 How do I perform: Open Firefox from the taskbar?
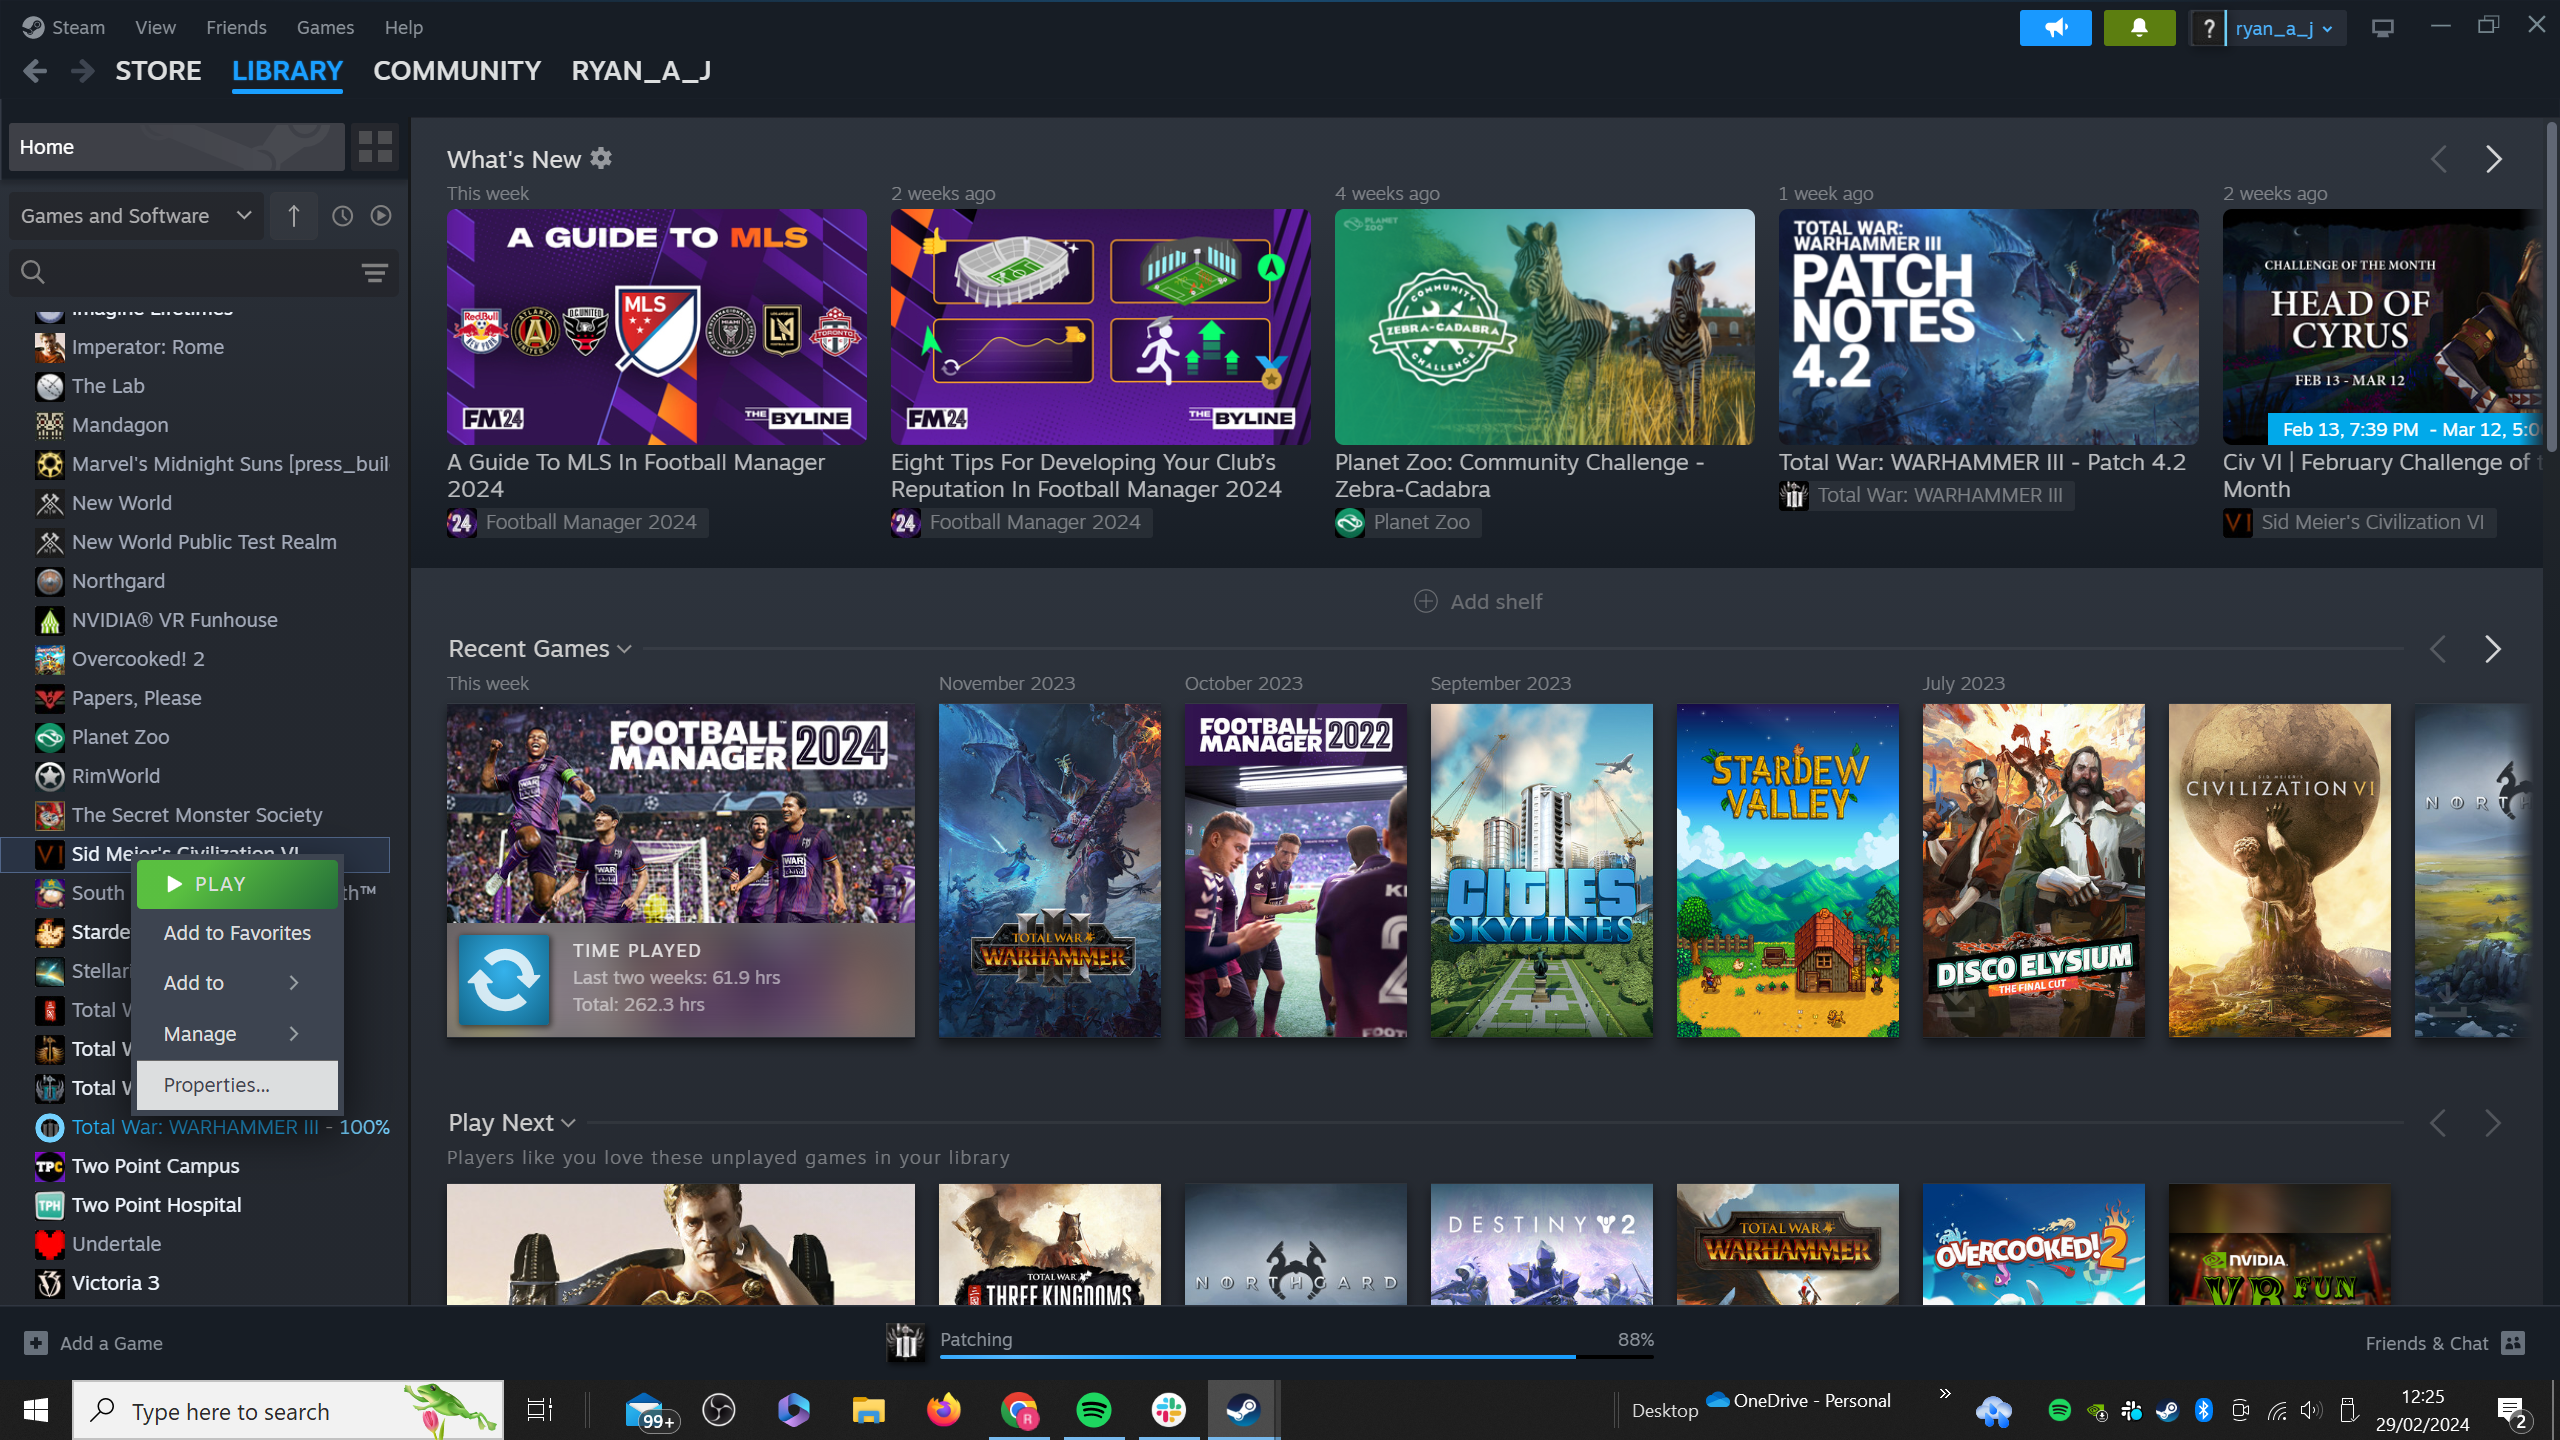coord(943,1411)
